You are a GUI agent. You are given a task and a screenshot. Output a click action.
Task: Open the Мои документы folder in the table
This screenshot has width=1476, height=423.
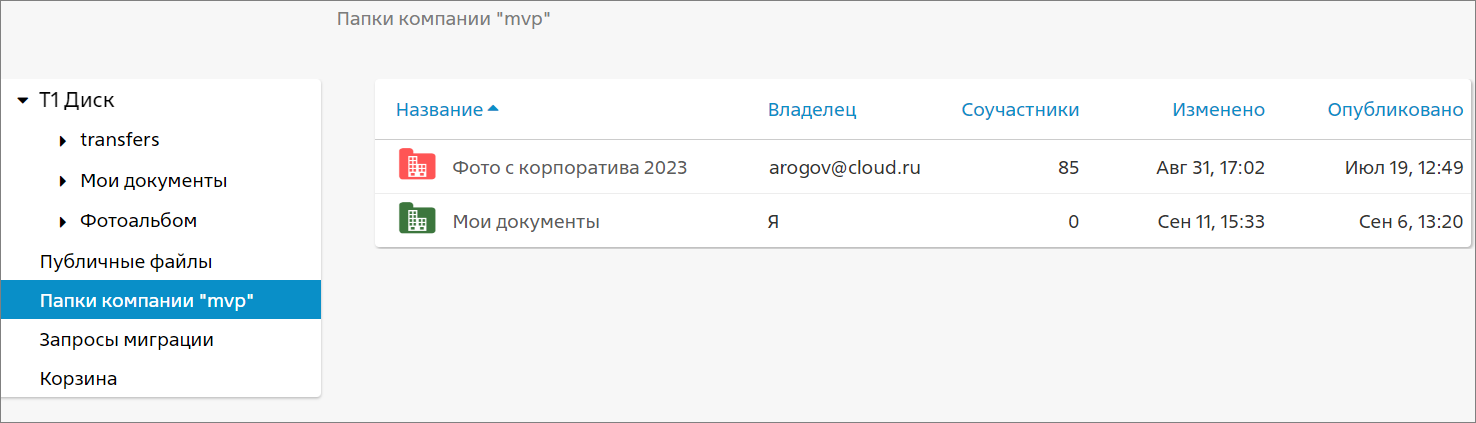tap(526, 222)
